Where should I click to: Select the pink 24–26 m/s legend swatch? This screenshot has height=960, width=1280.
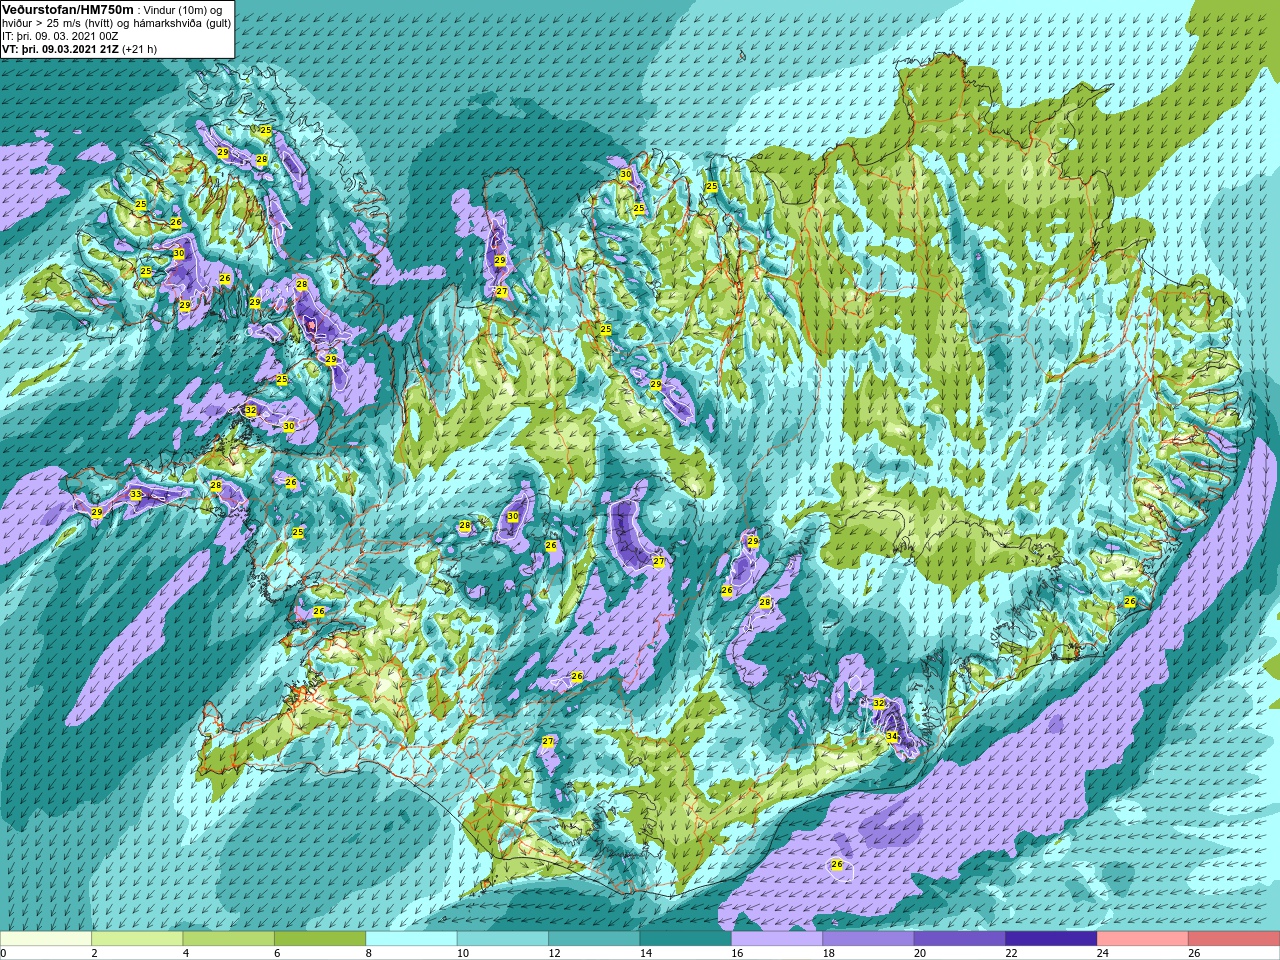pos(1142,939)
